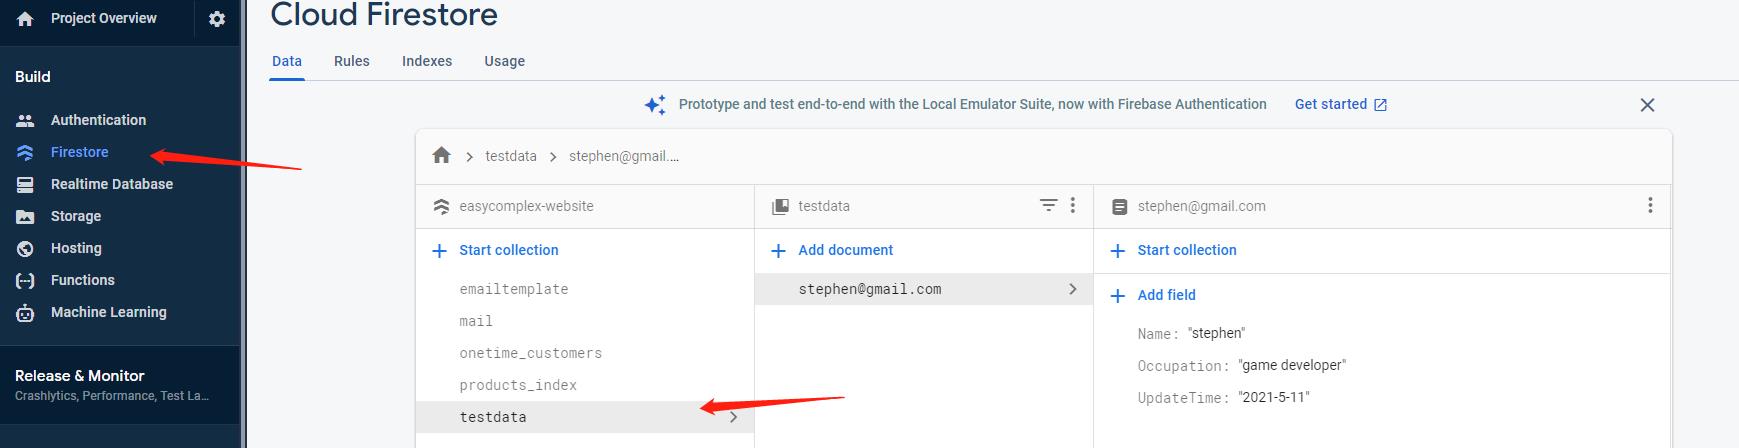Image resolution: width=1739 pixels, height=448 pixels.
Task: Open Firestore in sidebar
Action: [x=79, y=152]
